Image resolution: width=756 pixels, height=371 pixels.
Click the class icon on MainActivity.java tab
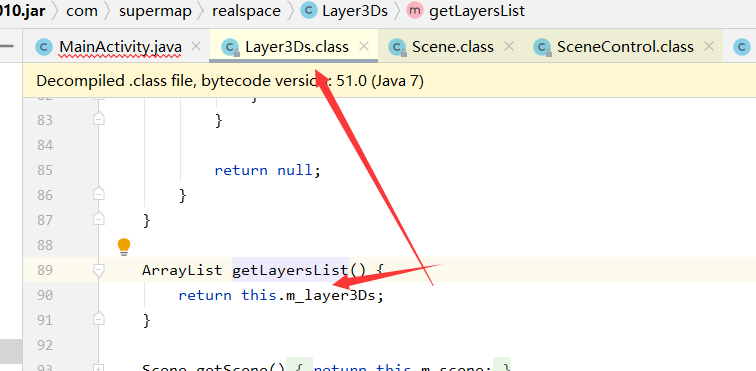tap(44, 47)
